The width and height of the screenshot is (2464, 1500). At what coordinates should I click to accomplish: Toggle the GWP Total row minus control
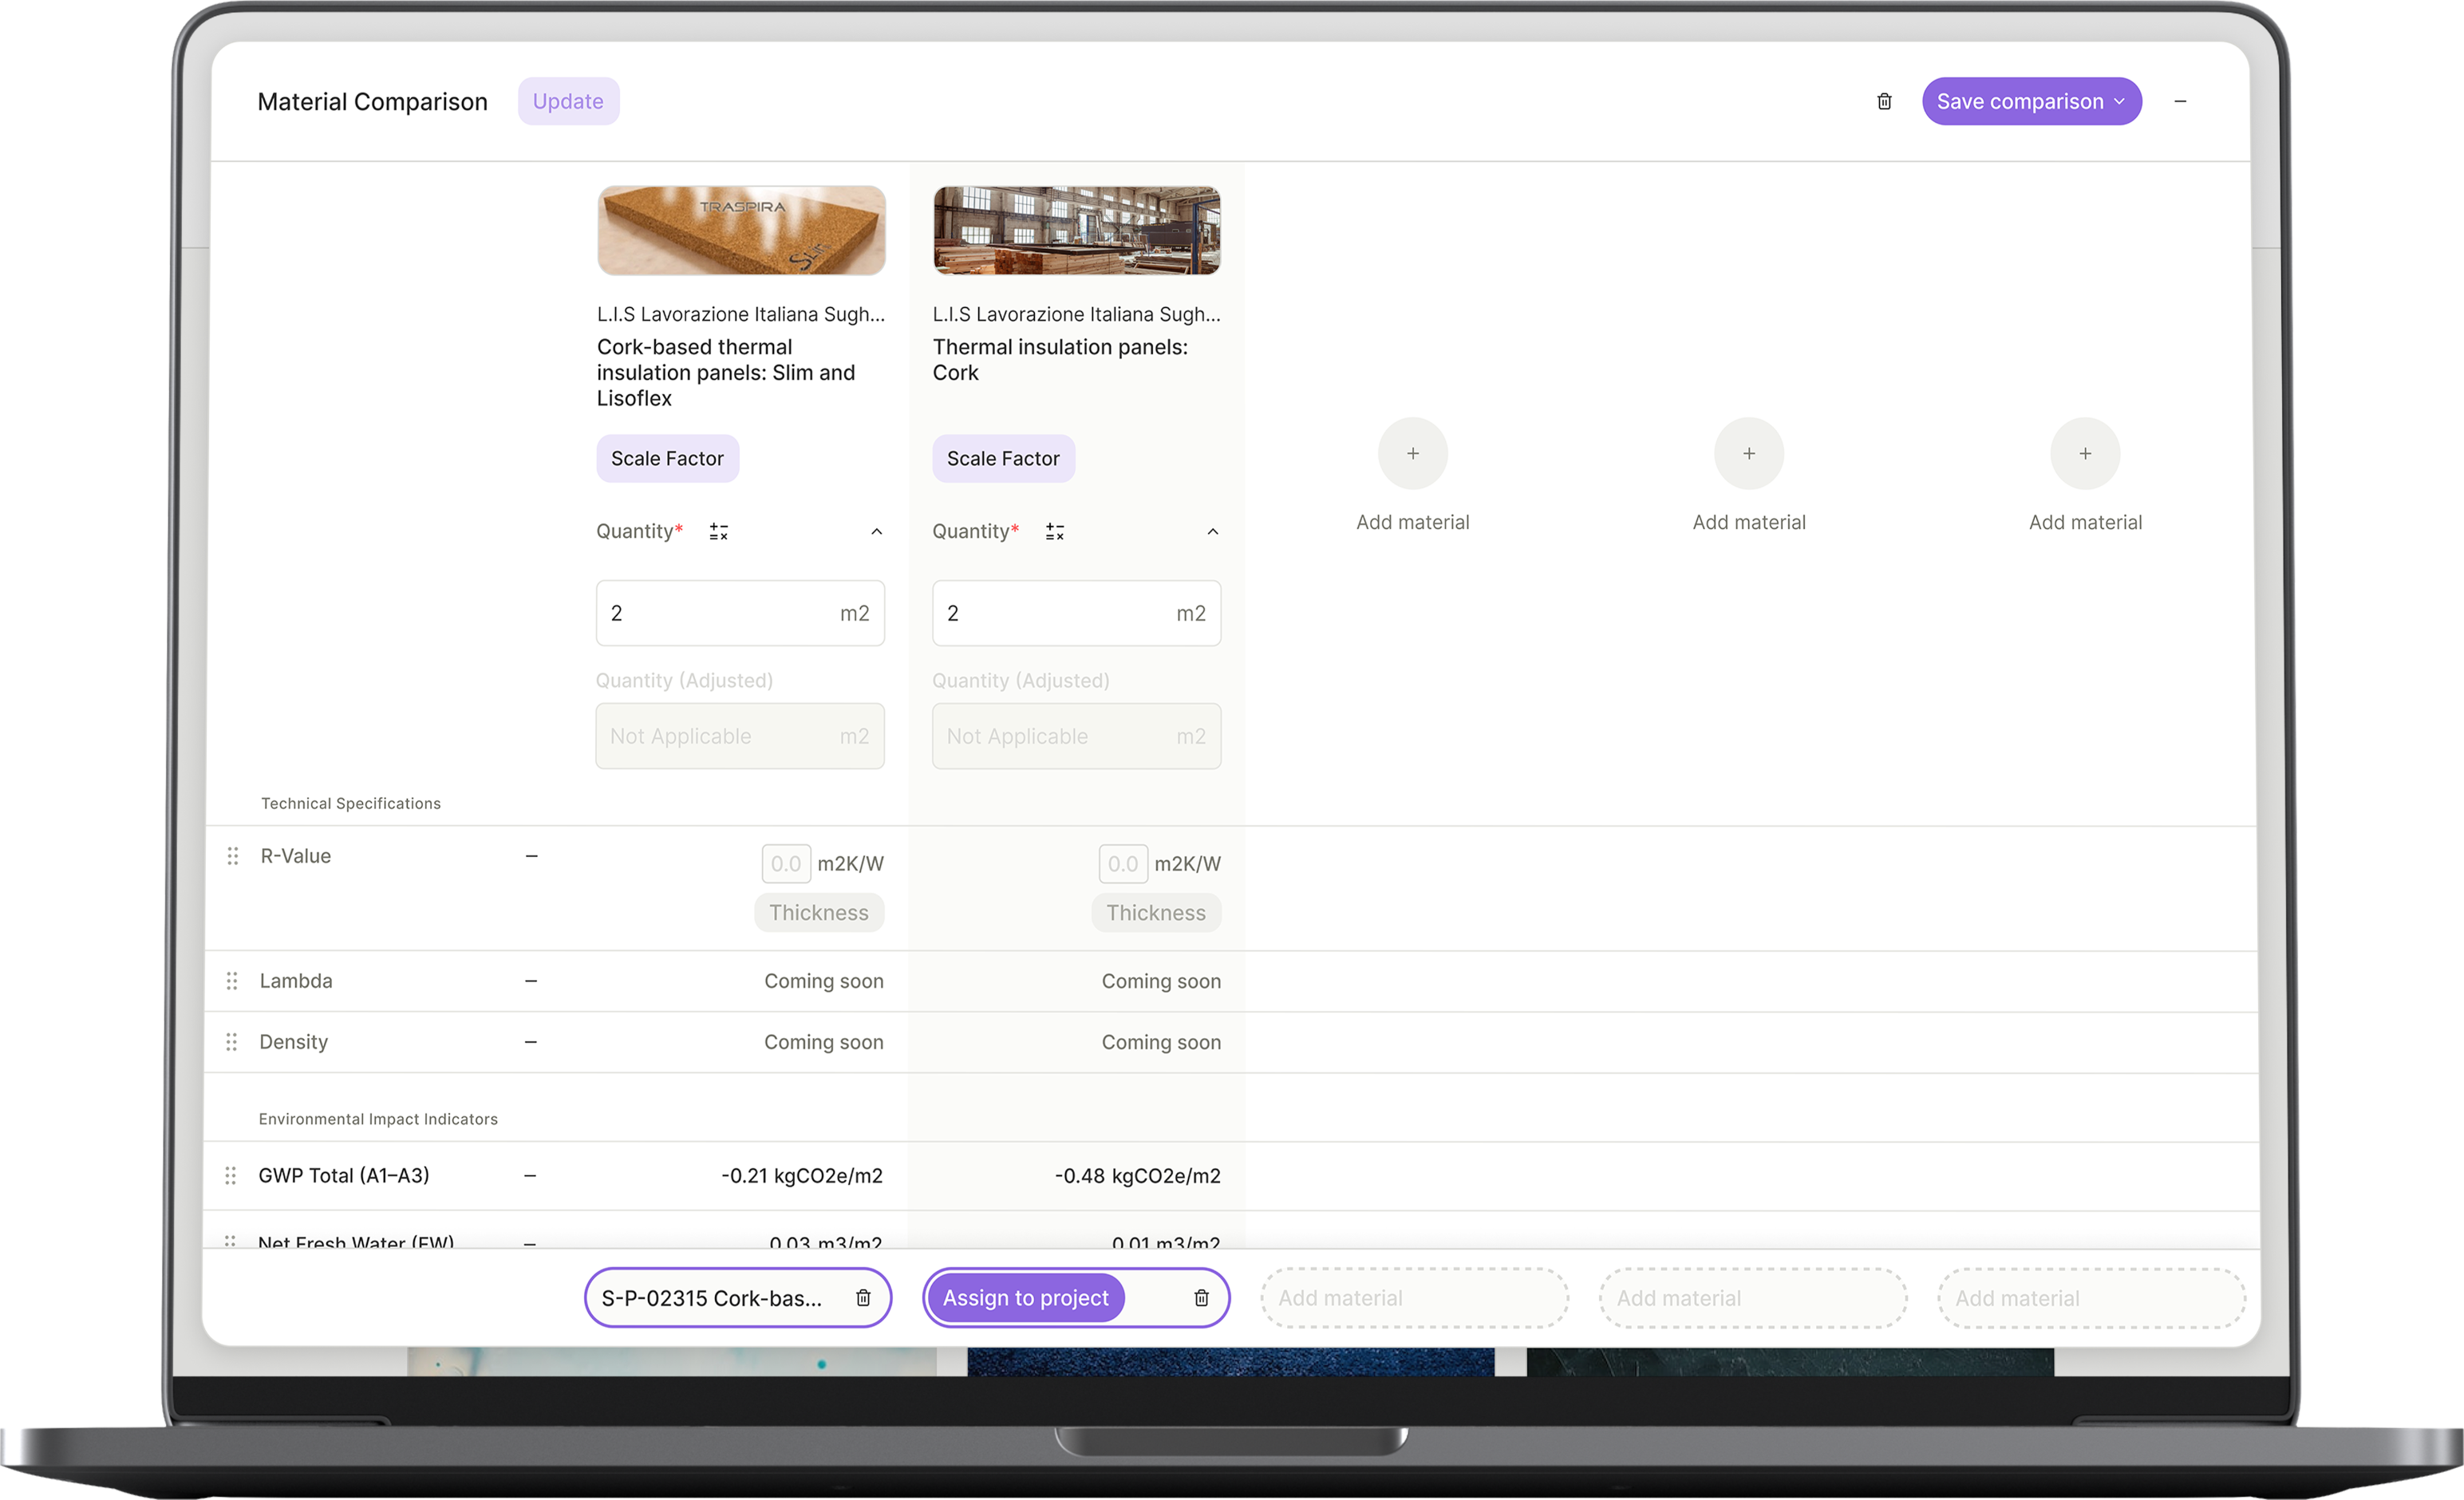[529, 1175]
